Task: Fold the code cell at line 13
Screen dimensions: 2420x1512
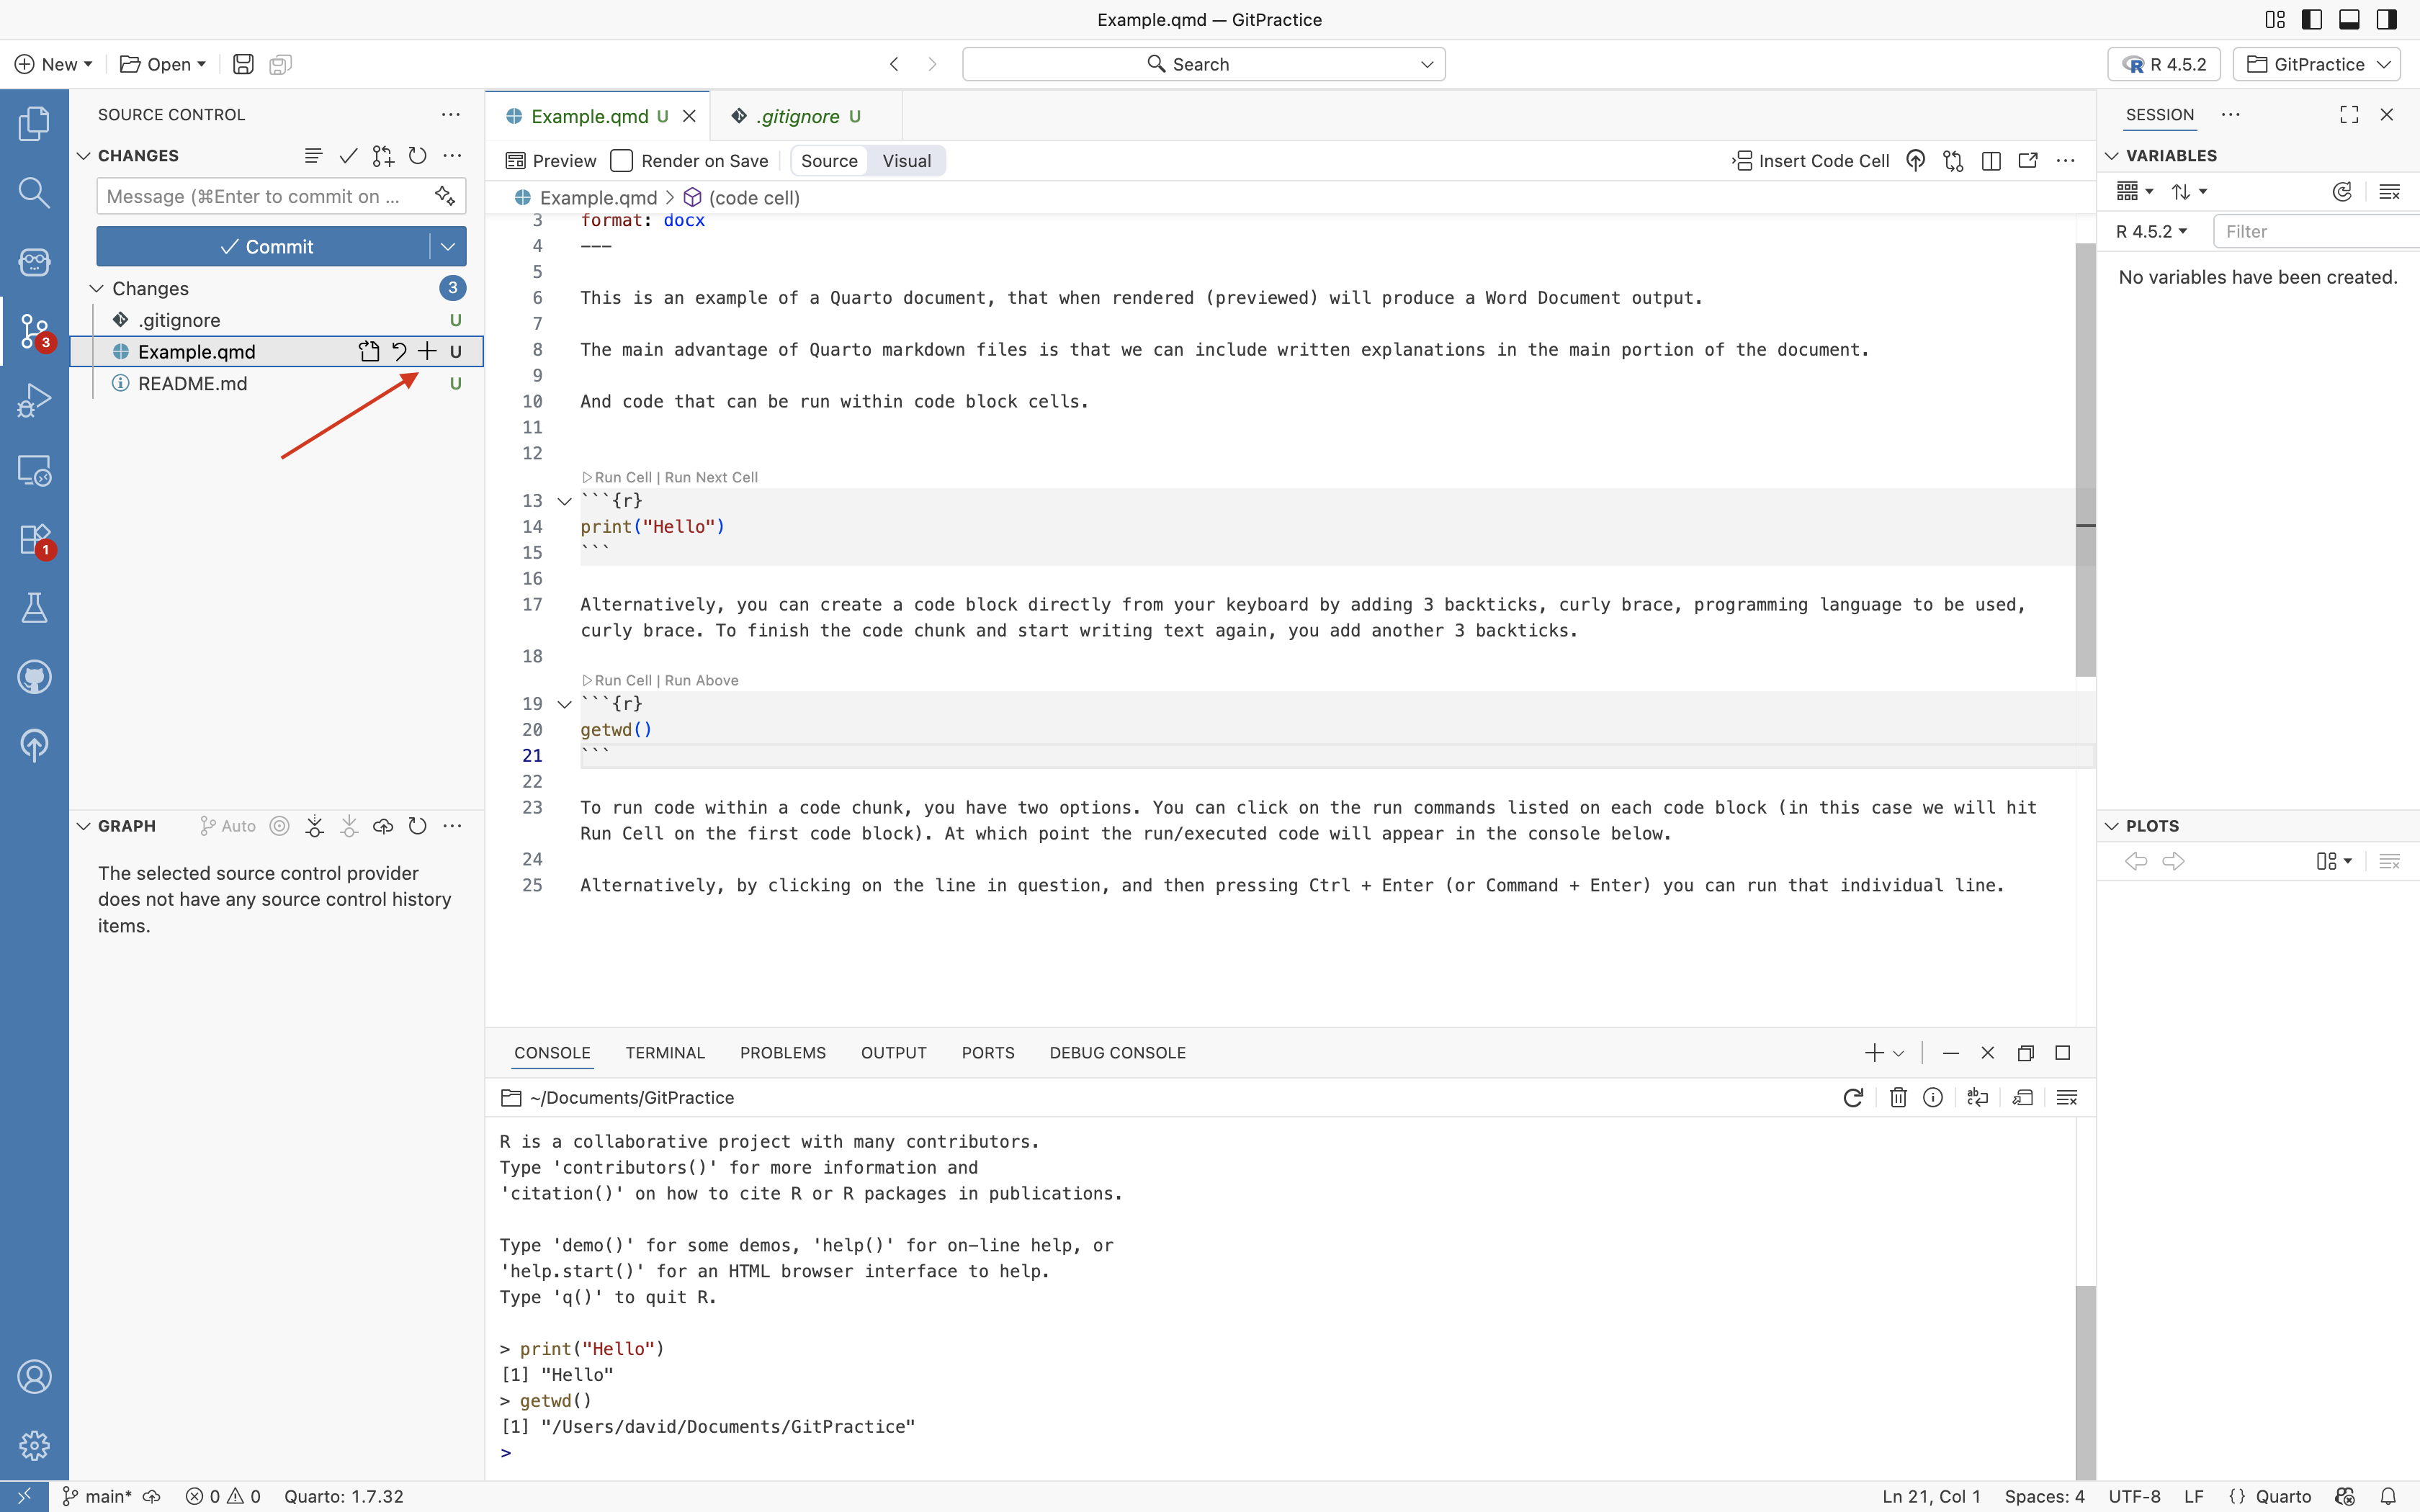Action: click(x=564, y=501)
